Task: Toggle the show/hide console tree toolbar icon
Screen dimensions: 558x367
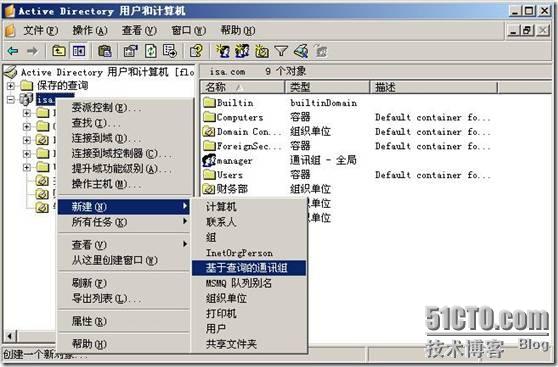Action: 79,51
